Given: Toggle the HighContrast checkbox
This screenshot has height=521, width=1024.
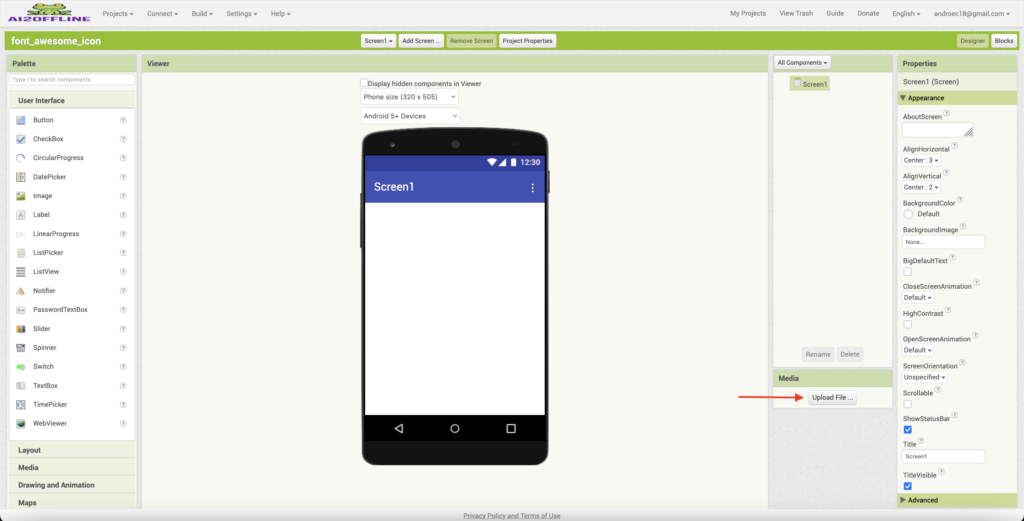Looking at the screenshot, I should (x=907, y=324).
